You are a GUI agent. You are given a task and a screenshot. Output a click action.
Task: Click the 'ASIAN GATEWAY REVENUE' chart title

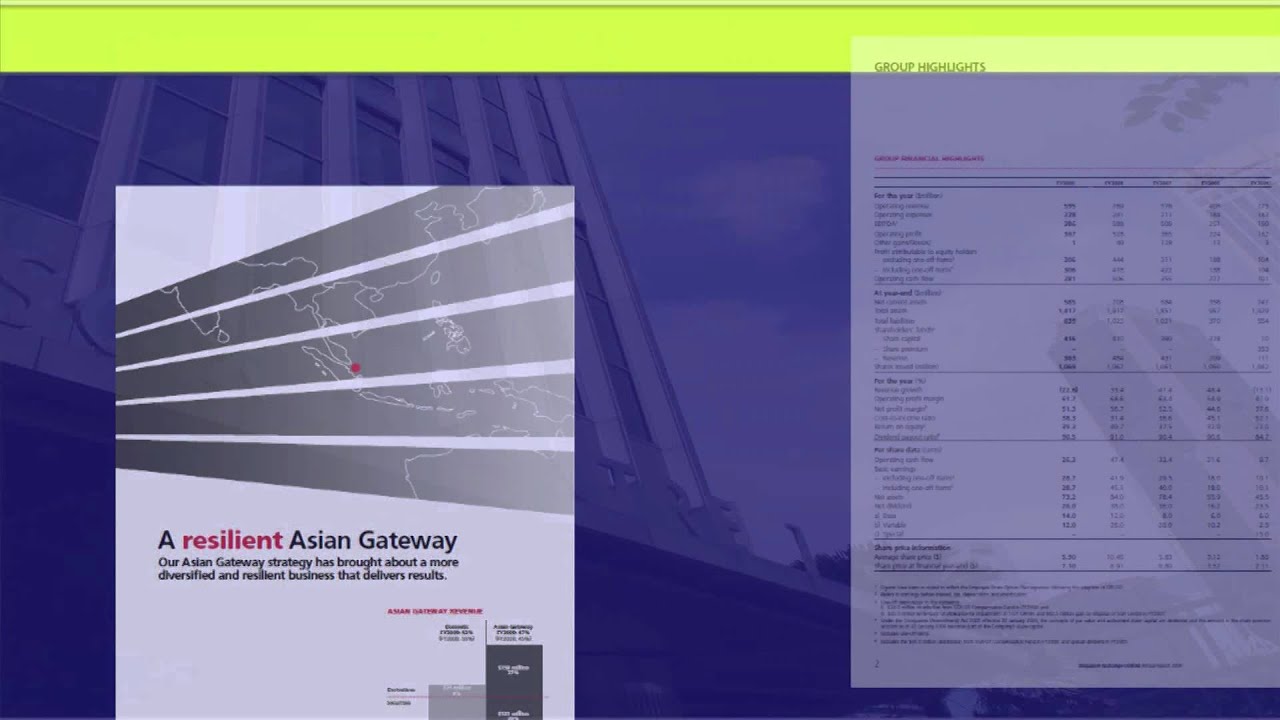point(435,610)
